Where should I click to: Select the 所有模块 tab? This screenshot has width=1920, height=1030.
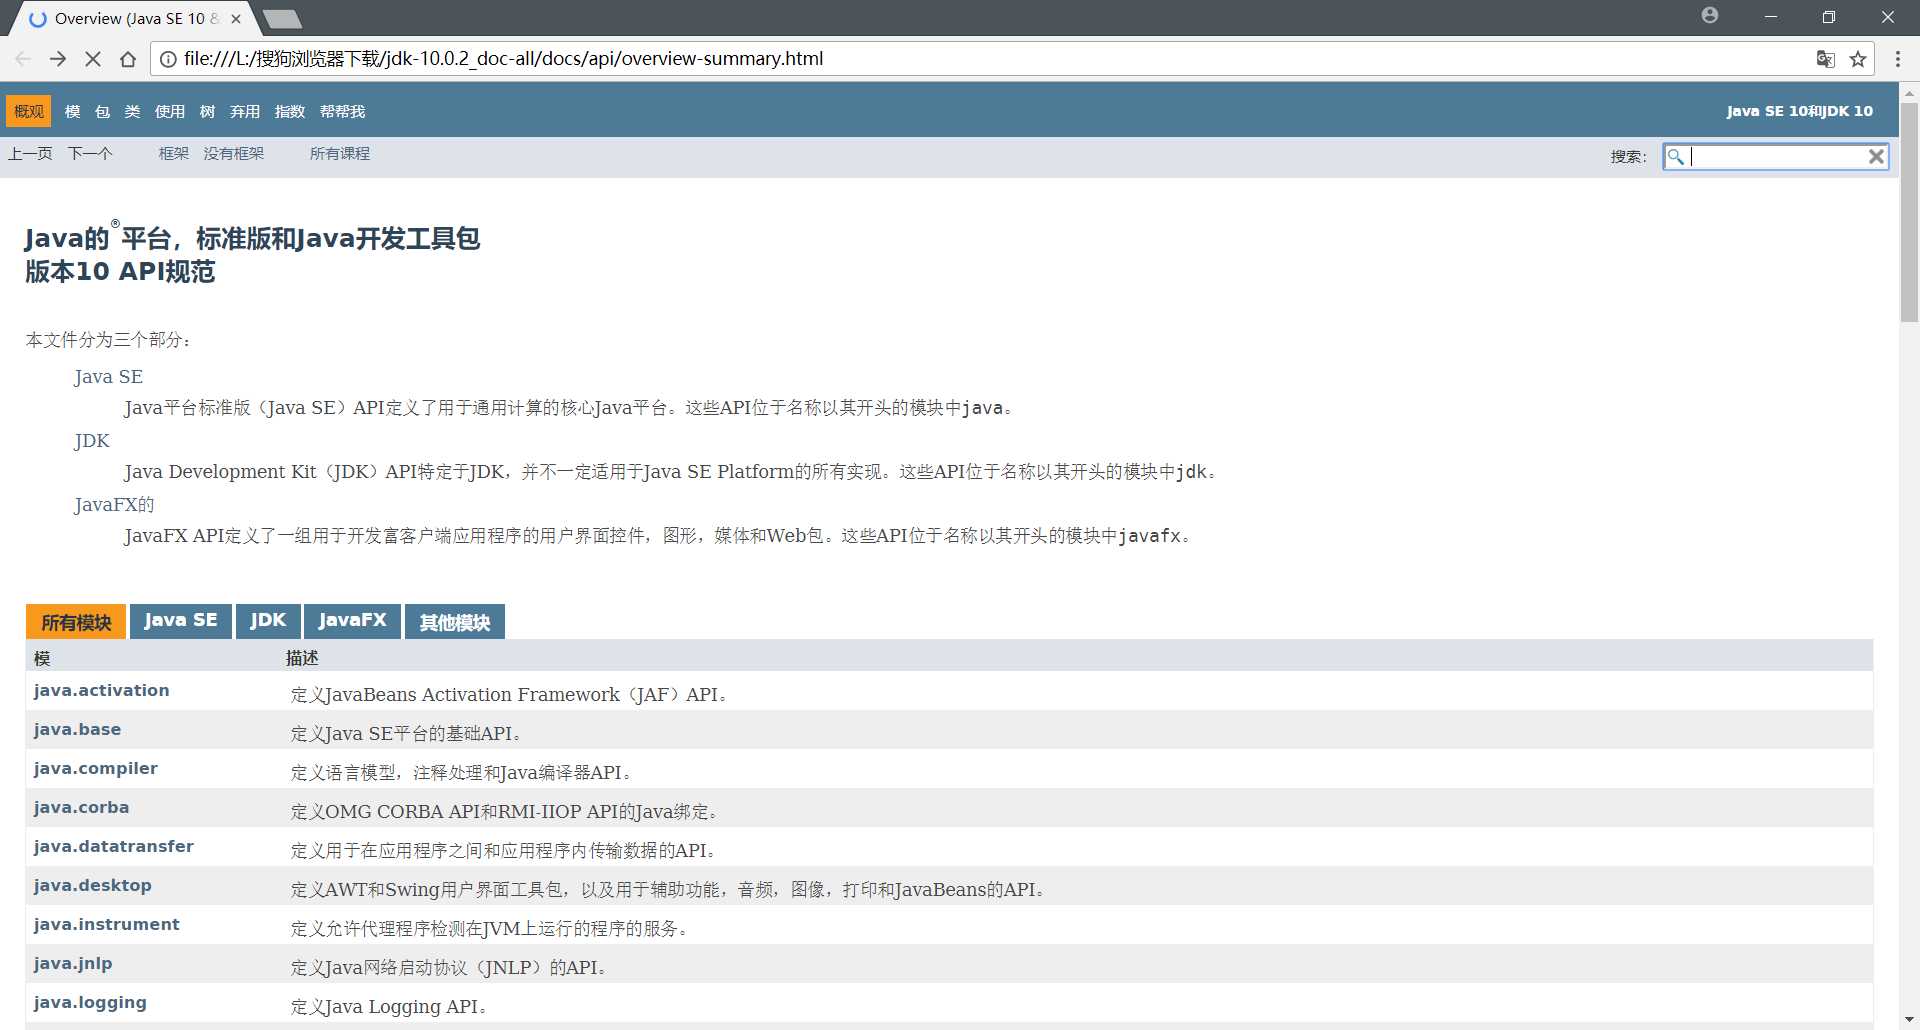pos(76,622)
